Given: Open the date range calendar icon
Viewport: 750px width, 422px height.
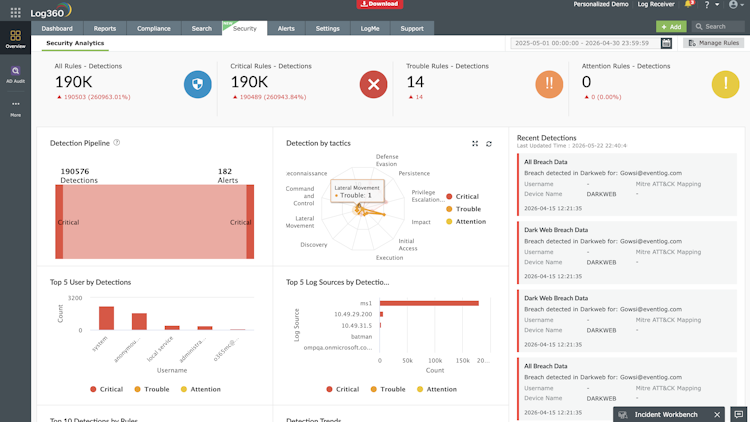Looking at the screenshot, I should 666,43.
